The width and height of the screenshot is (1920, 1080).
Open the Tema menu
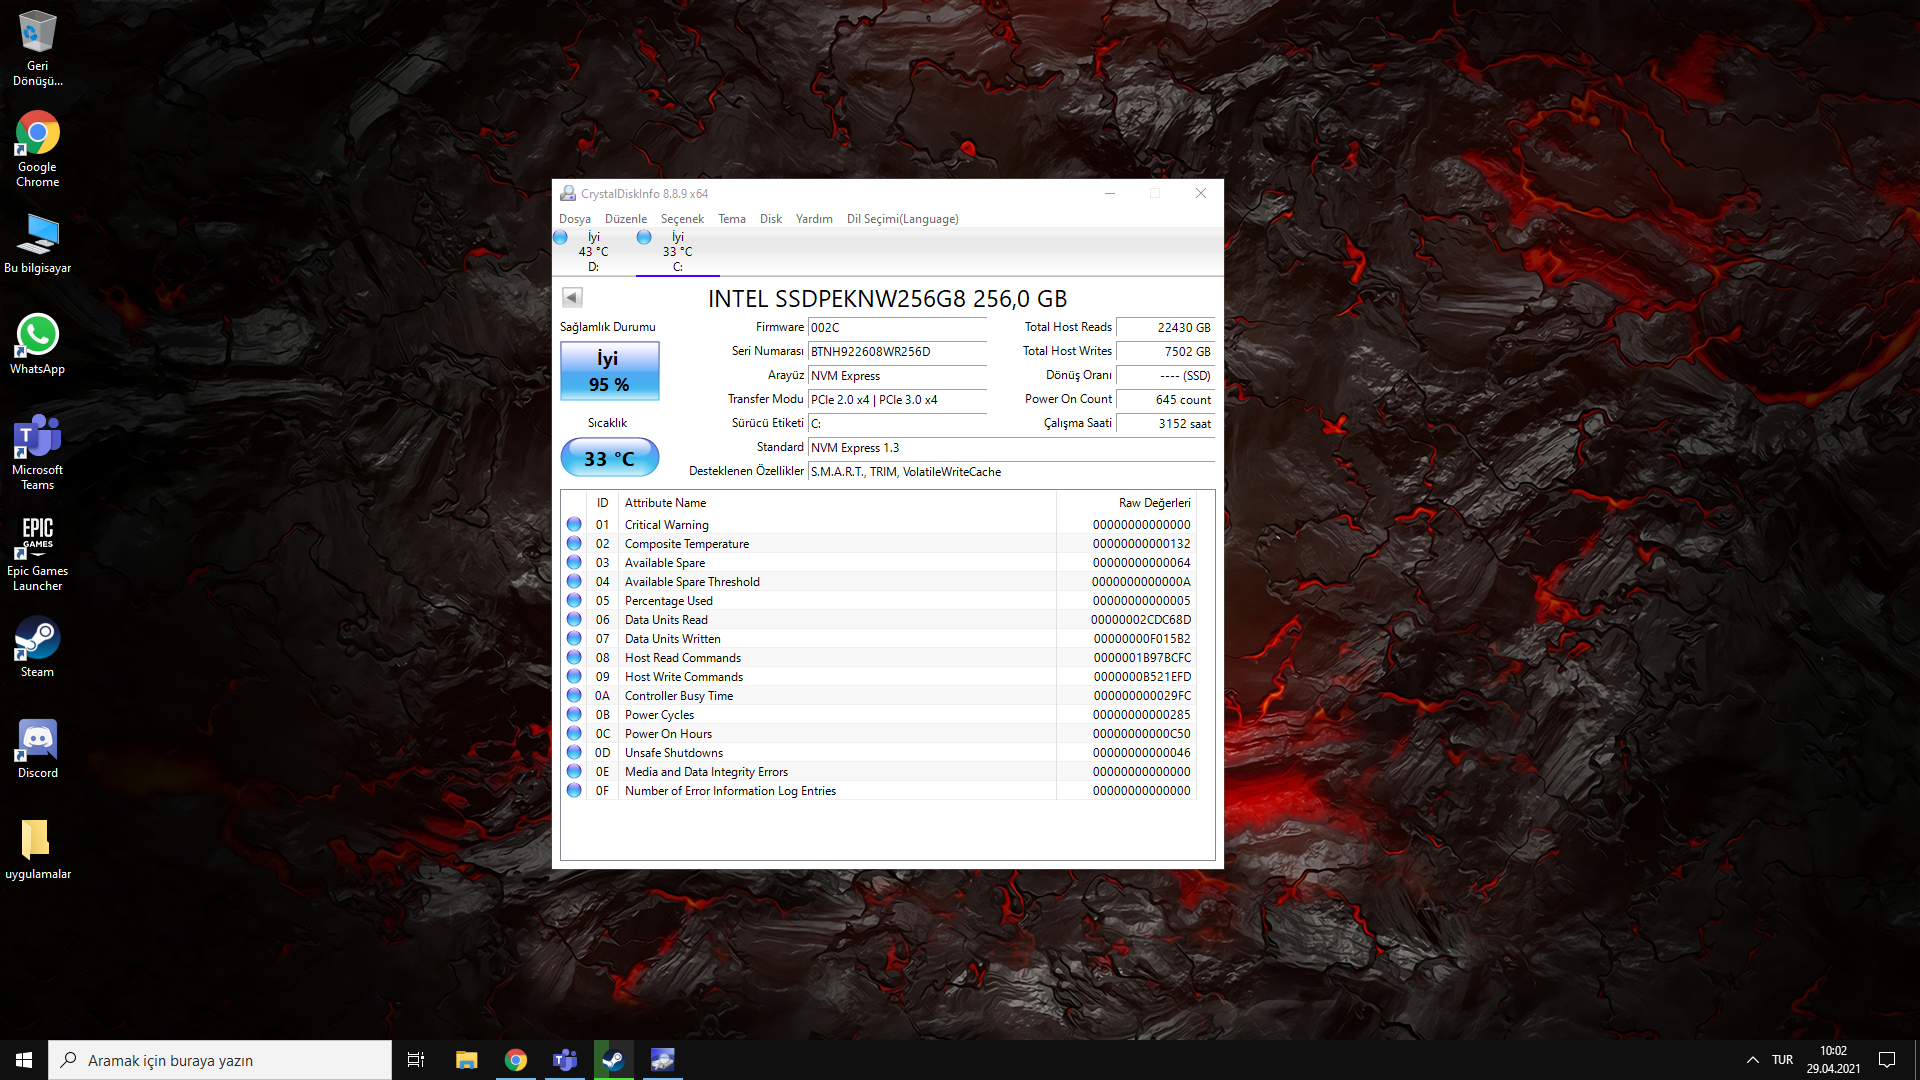[731, 219]
